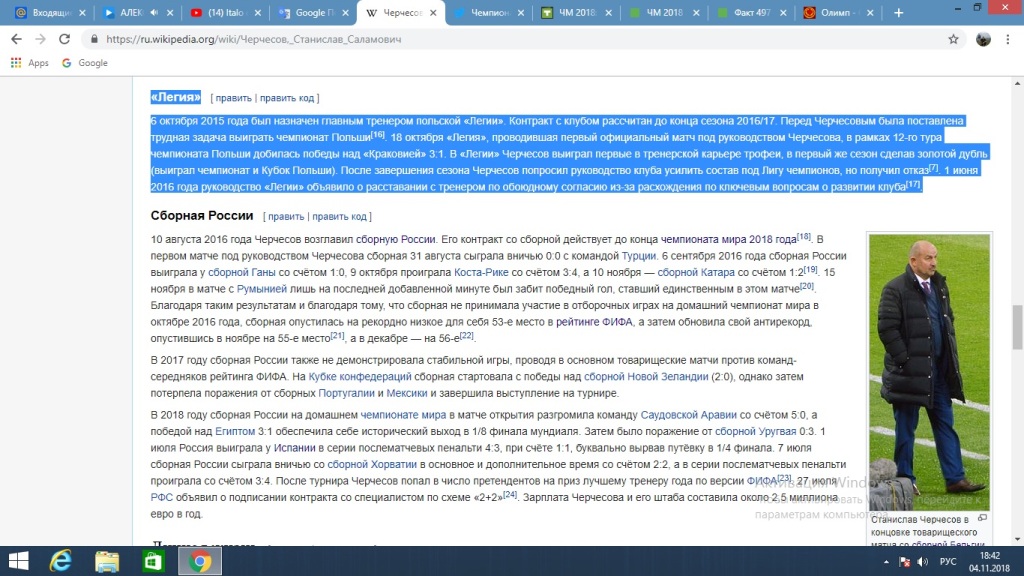Open the volume speaker icon in tray

pos(922,562)
